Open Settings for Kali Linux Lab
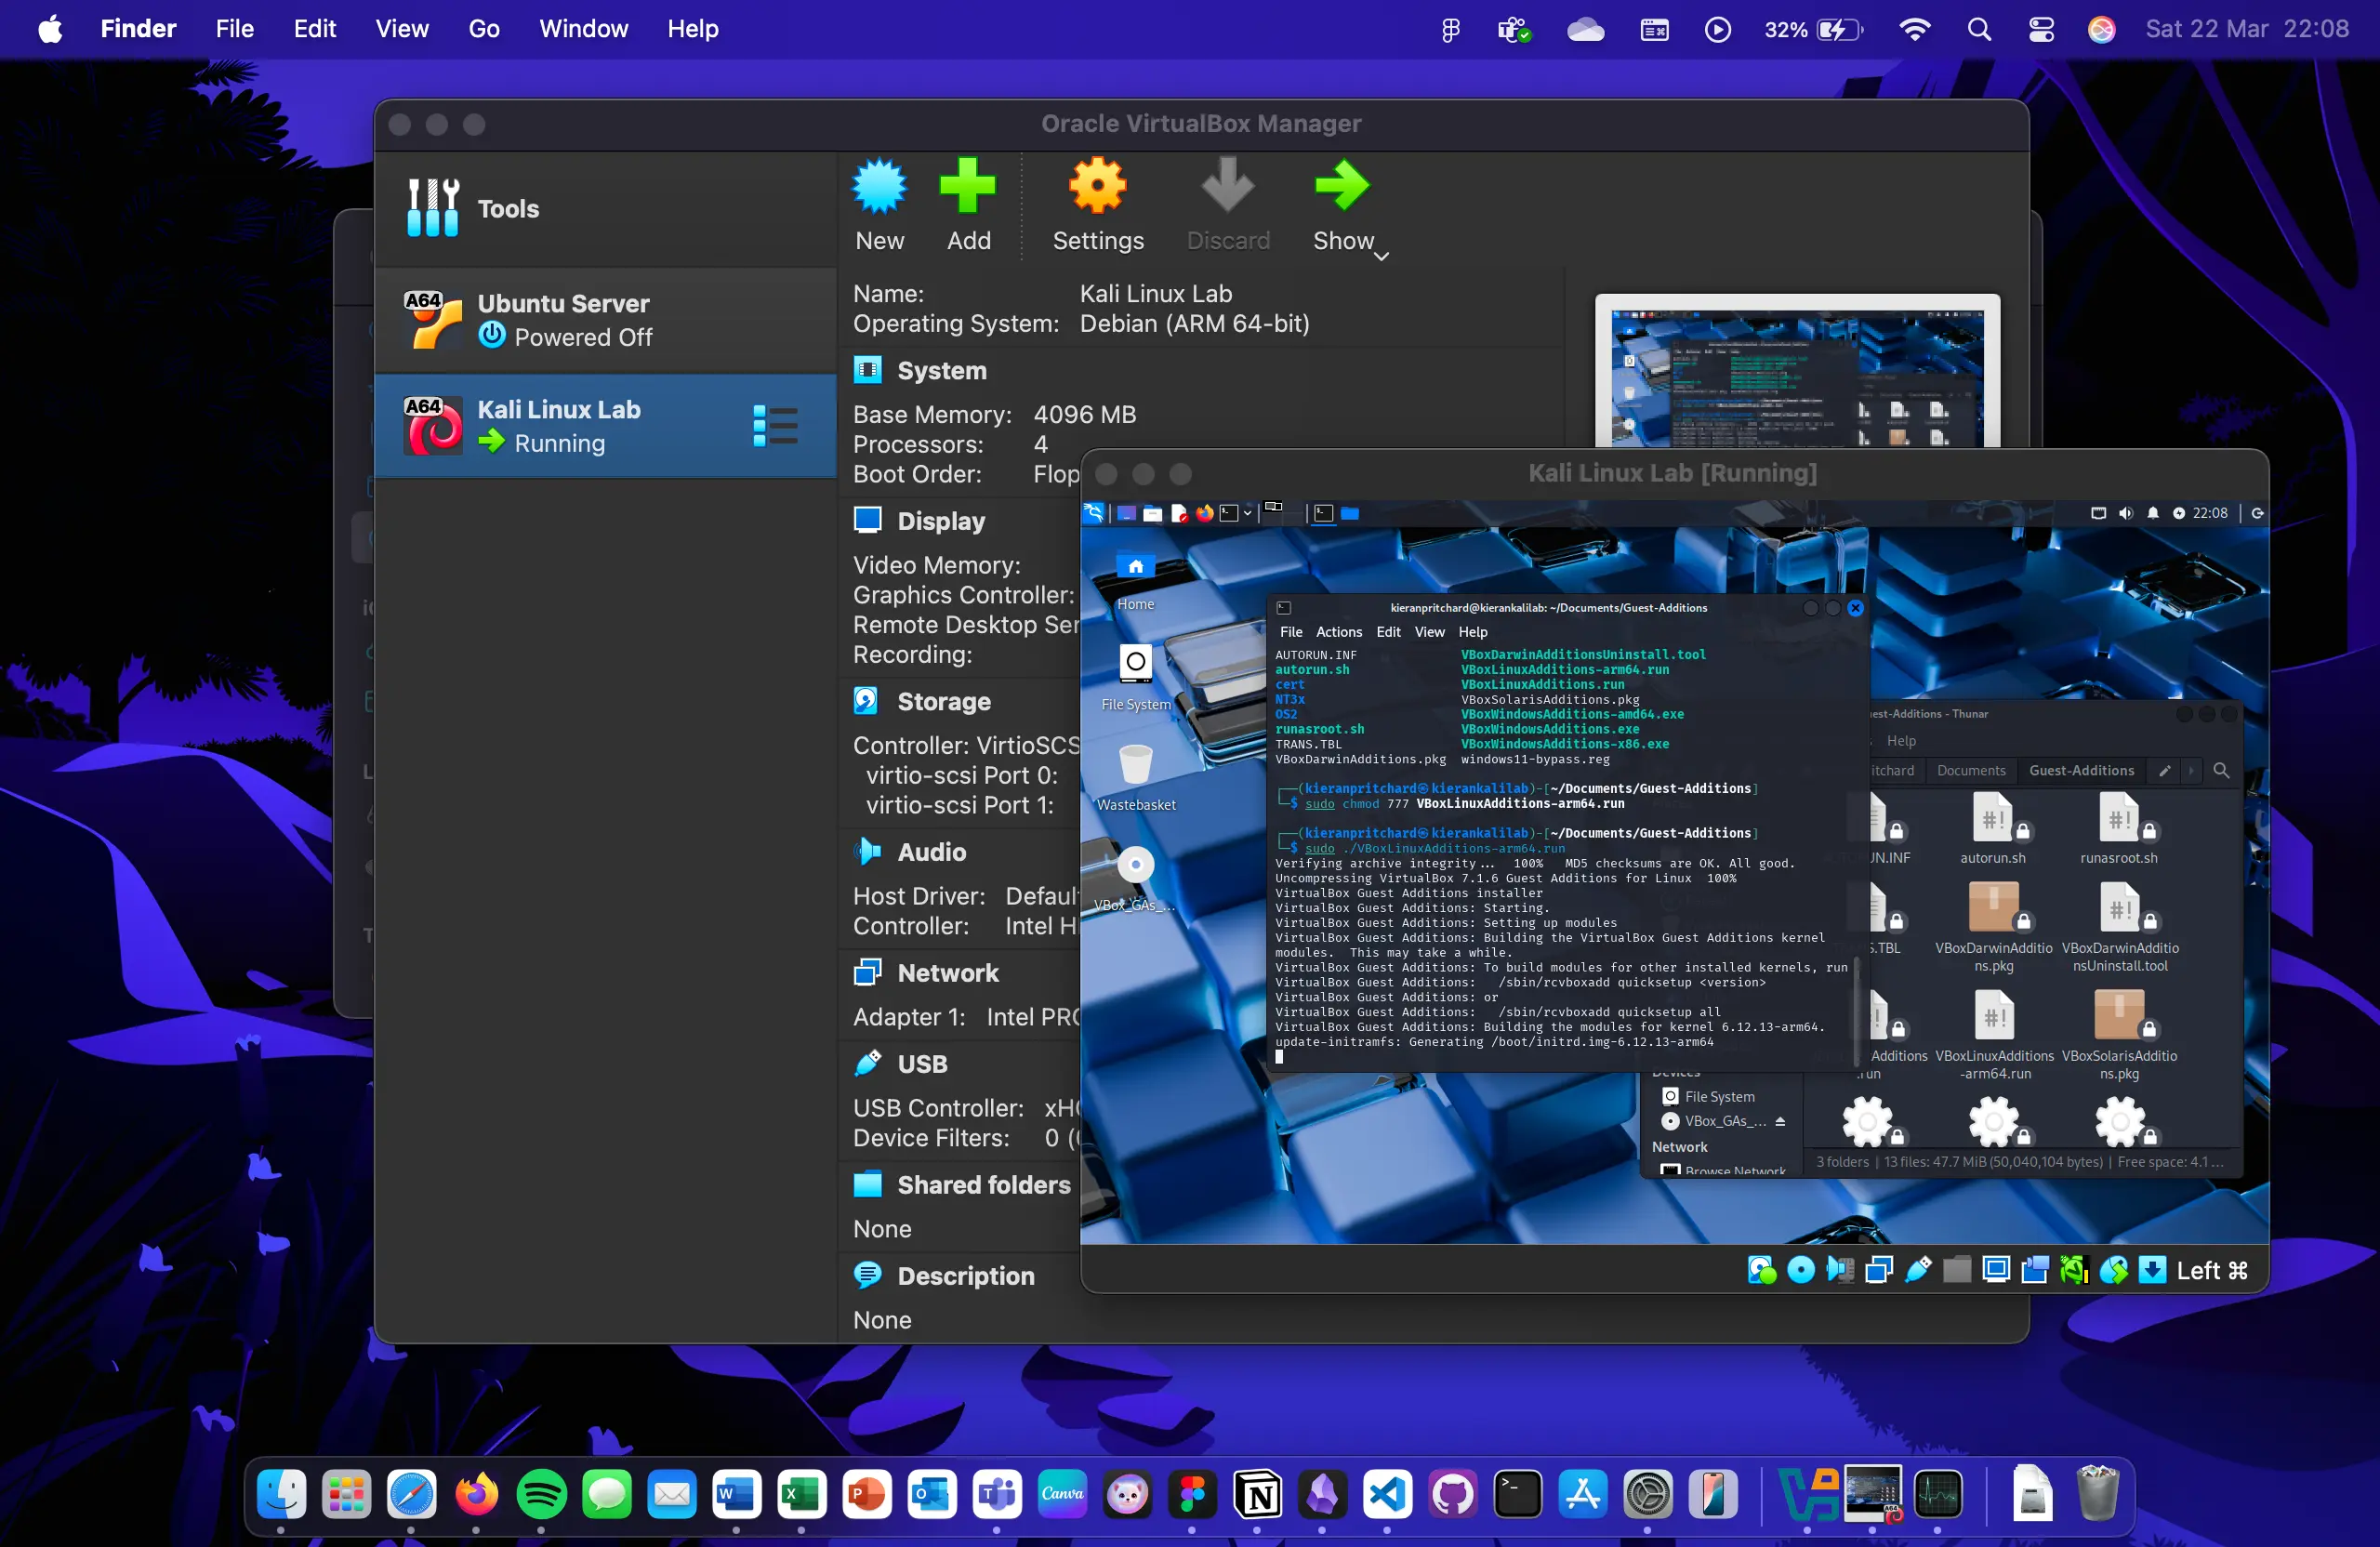Screen dimensions: 2380x1547 [1097, 205]
